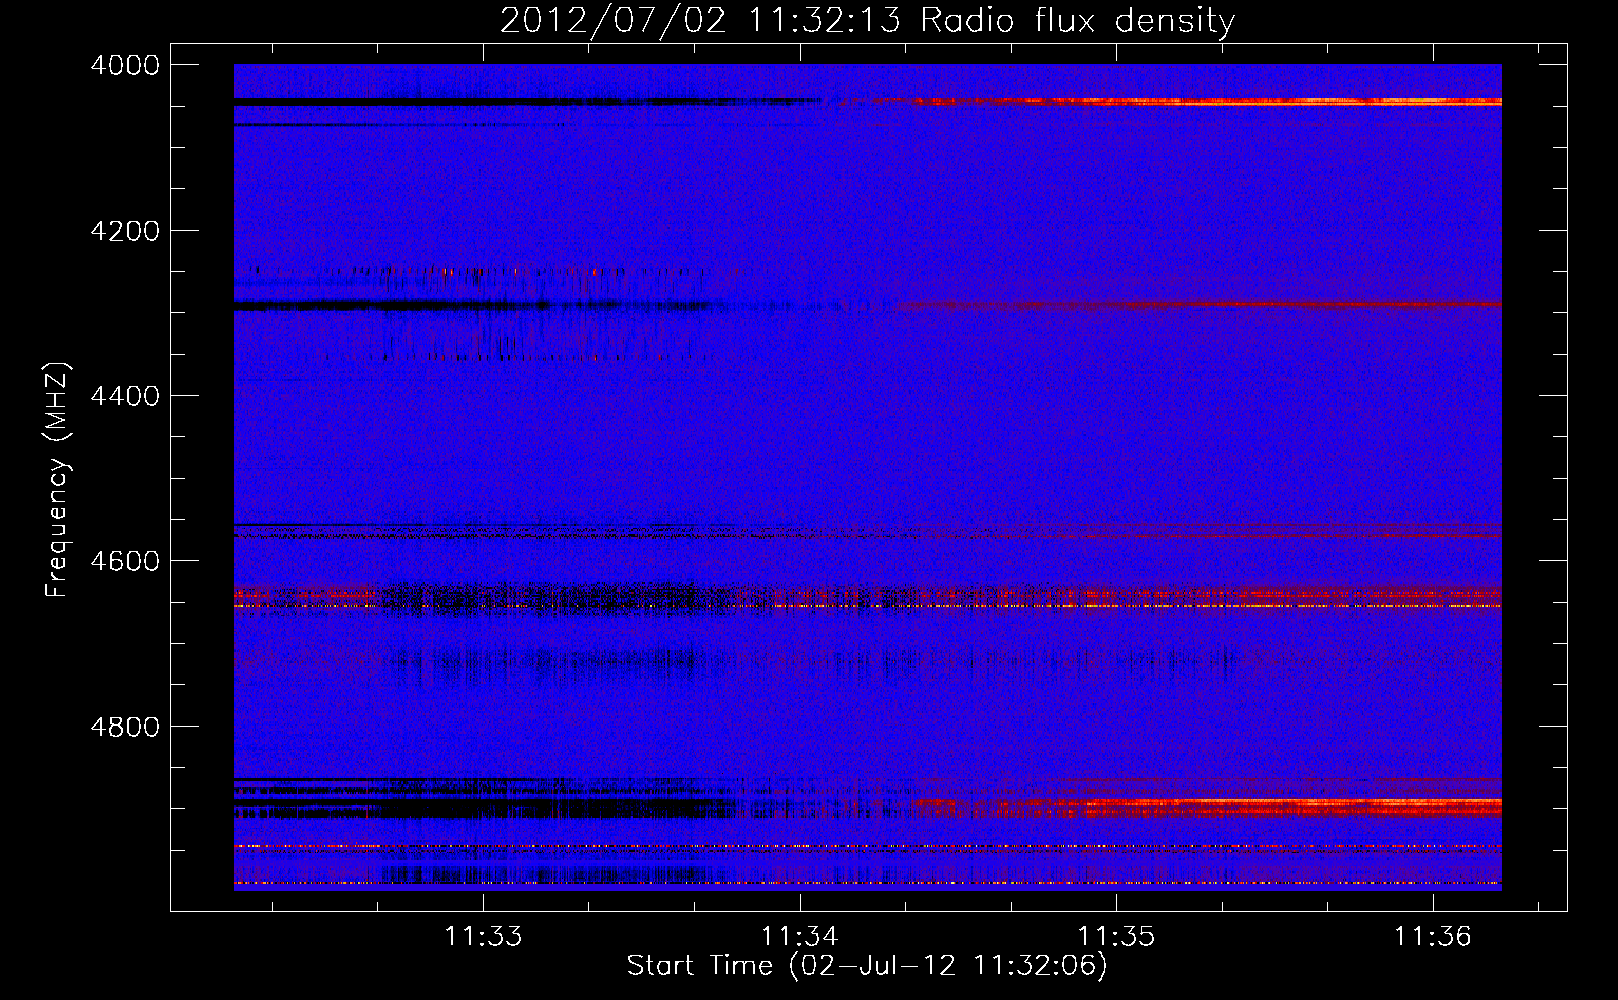Click the 4800 frequency axis label
Screen dimensions: 1618x1000
[125, 726]
